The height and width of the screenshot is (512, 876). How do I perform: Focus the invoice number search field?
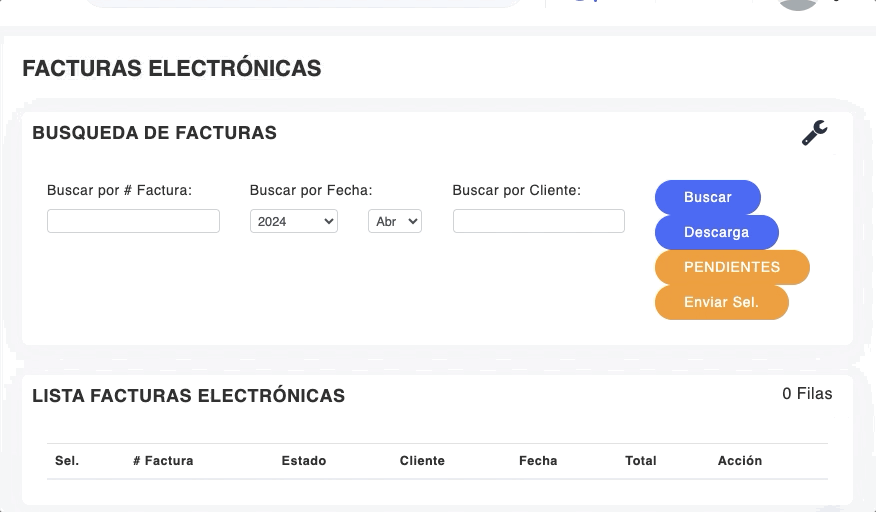133,221
